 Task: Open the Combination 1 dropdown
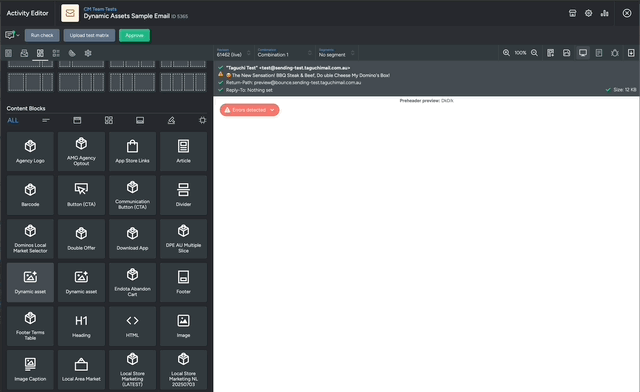point(284,53)
